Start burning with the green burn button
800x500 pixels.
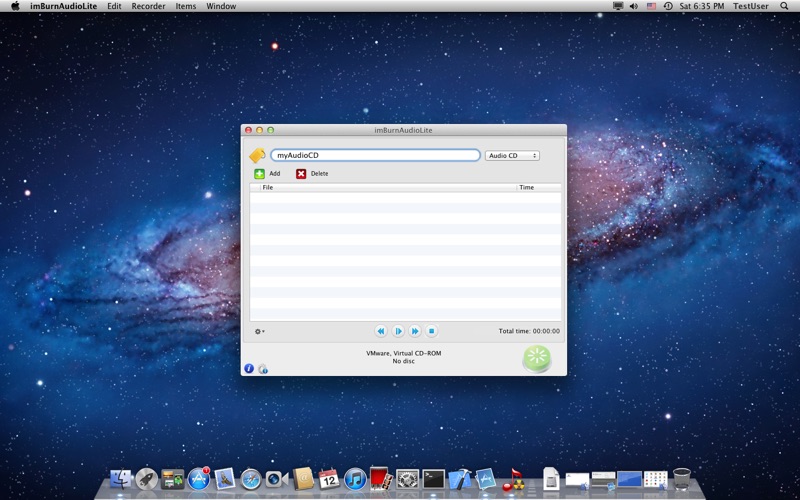(x=537, y=359)
